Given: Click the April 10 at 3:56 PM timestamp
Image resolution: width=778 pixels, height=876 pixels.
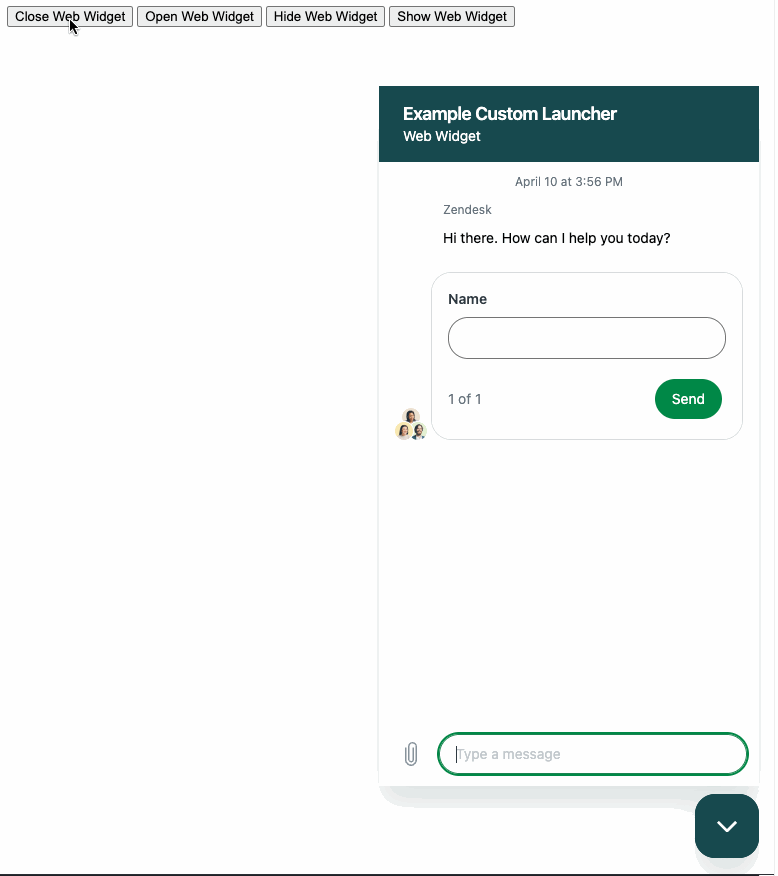Looking at the screenshot, I should (569, 182).
